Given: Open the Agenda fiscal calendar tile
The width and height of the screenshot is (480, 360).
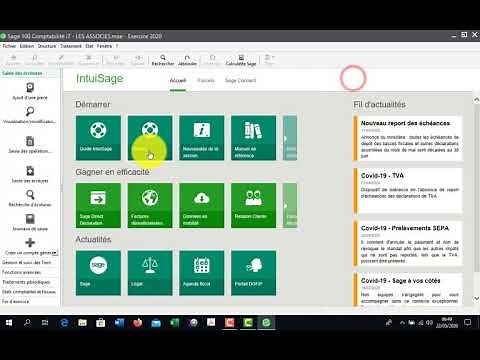Looking at the screenshot, I should coord(202,273).
